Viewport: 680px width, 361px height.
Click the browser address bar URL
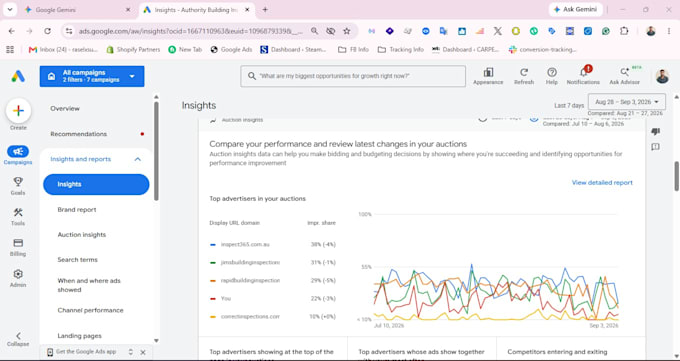pos(190,31)
